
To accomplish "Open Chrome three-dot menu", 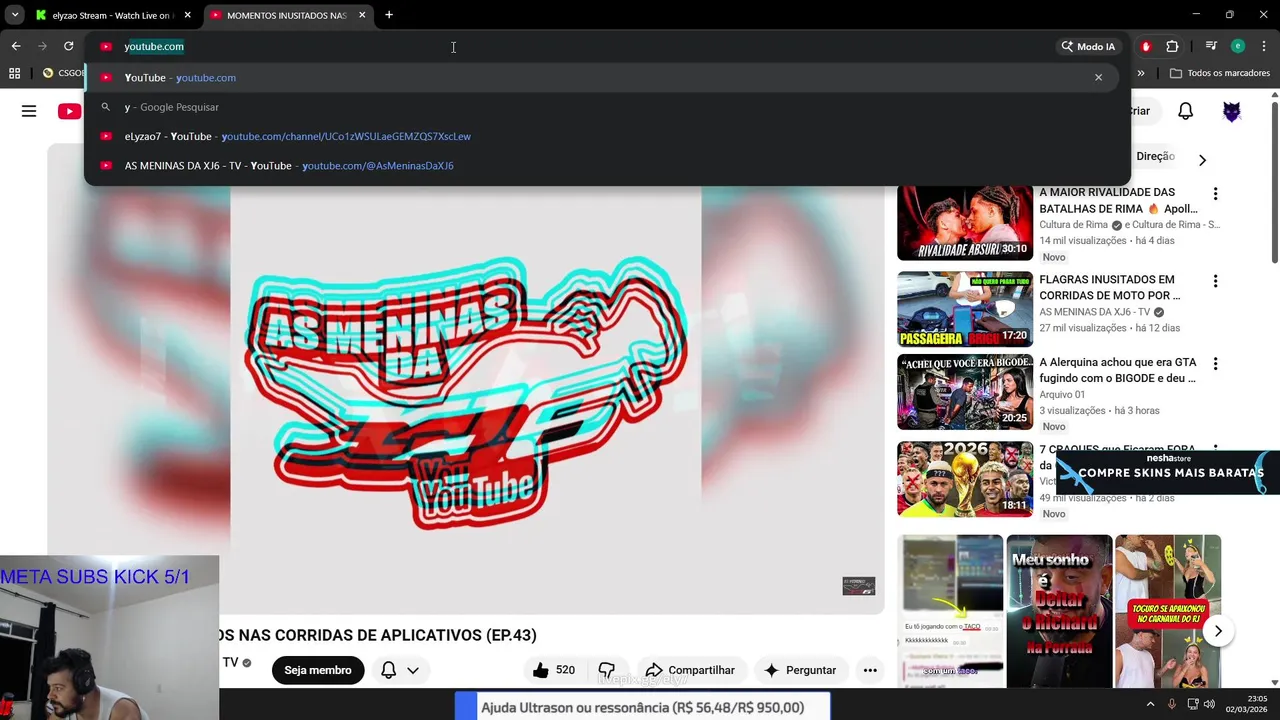I will (1264, 46).
